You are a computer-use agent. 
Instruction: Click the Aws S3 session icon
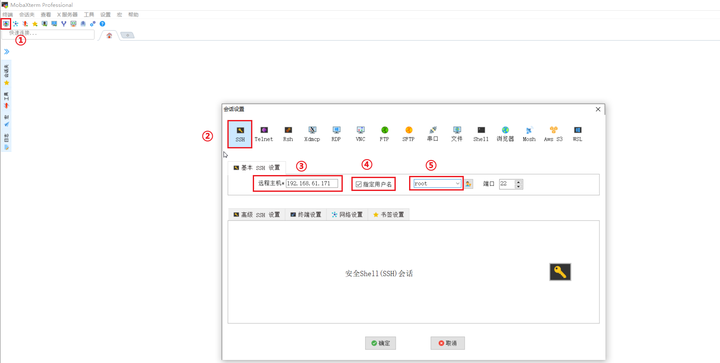click(553, 134)
